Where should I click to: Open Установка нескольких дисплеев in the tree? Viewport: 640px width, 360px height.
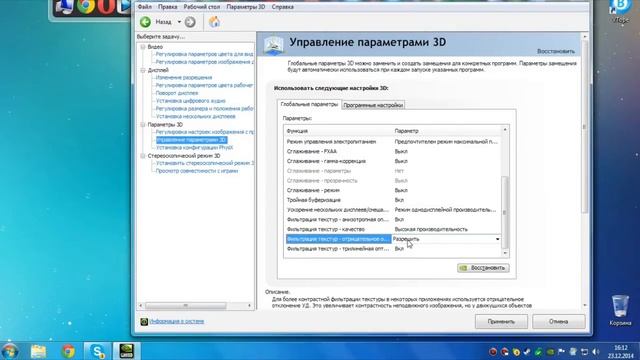point(196,116)
